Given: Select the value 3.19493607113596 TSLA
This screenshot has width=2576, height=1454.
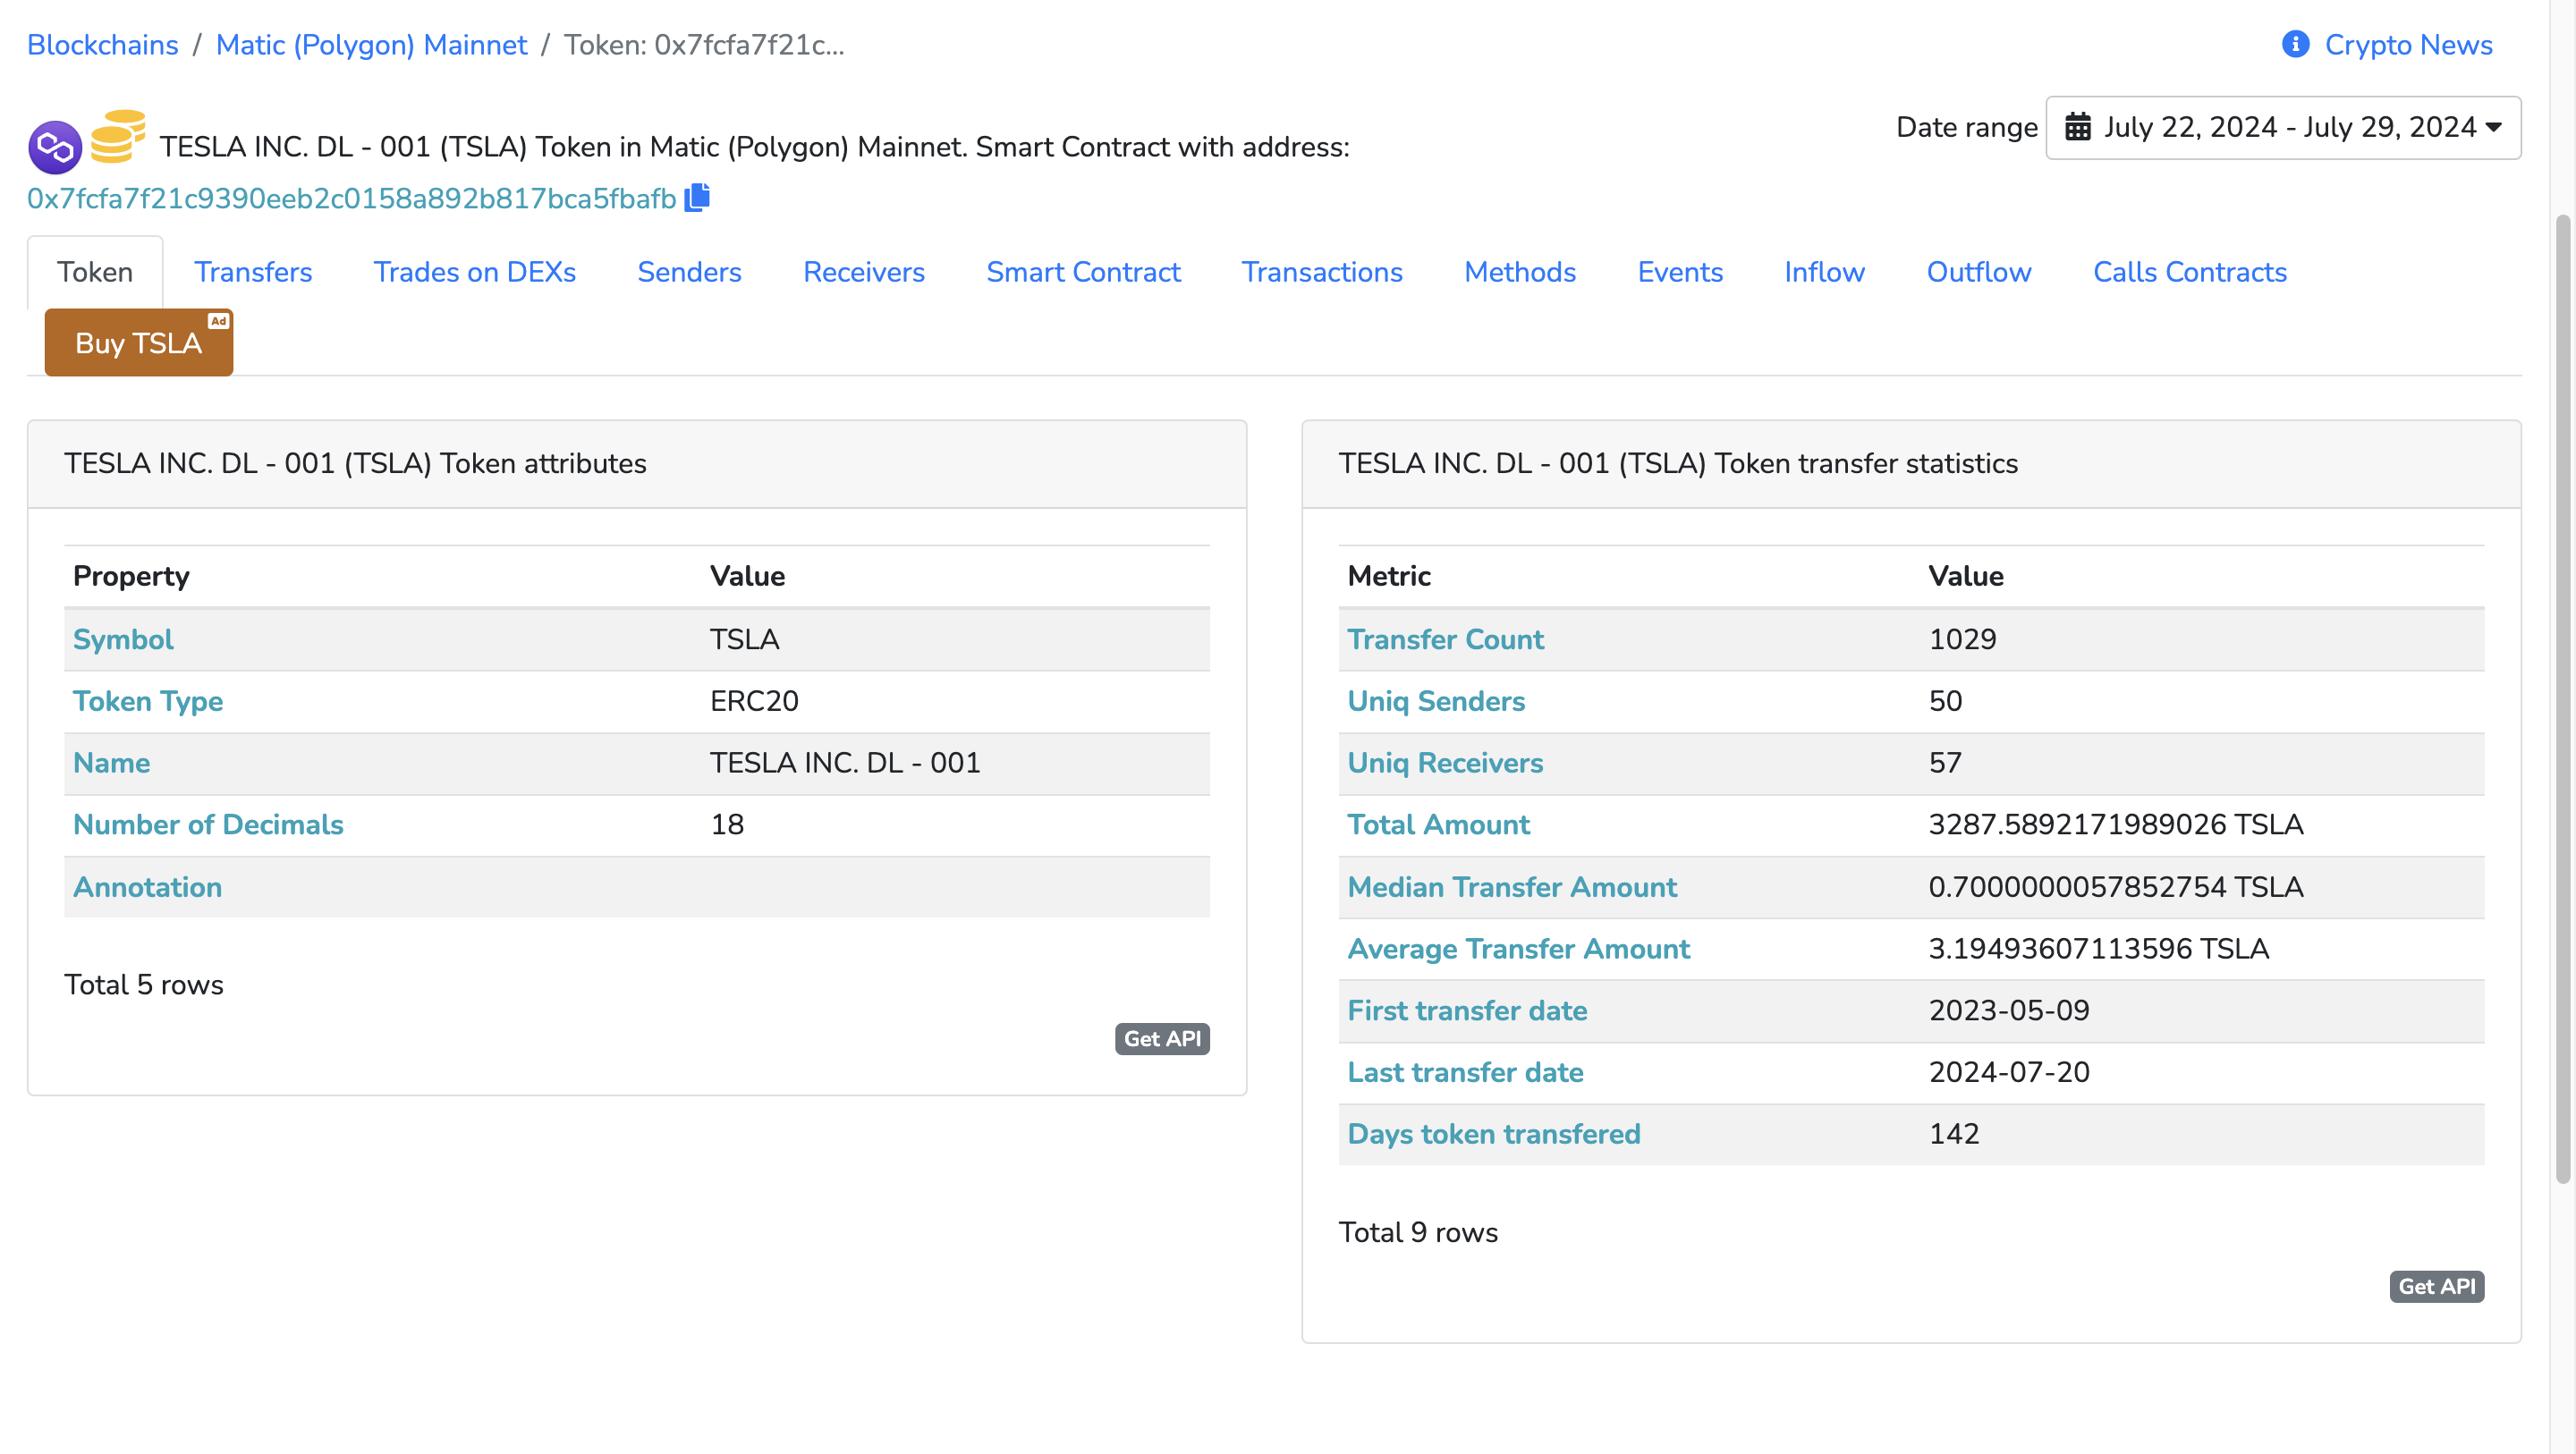Looking at the screenshot, I should pos(2098,948).
